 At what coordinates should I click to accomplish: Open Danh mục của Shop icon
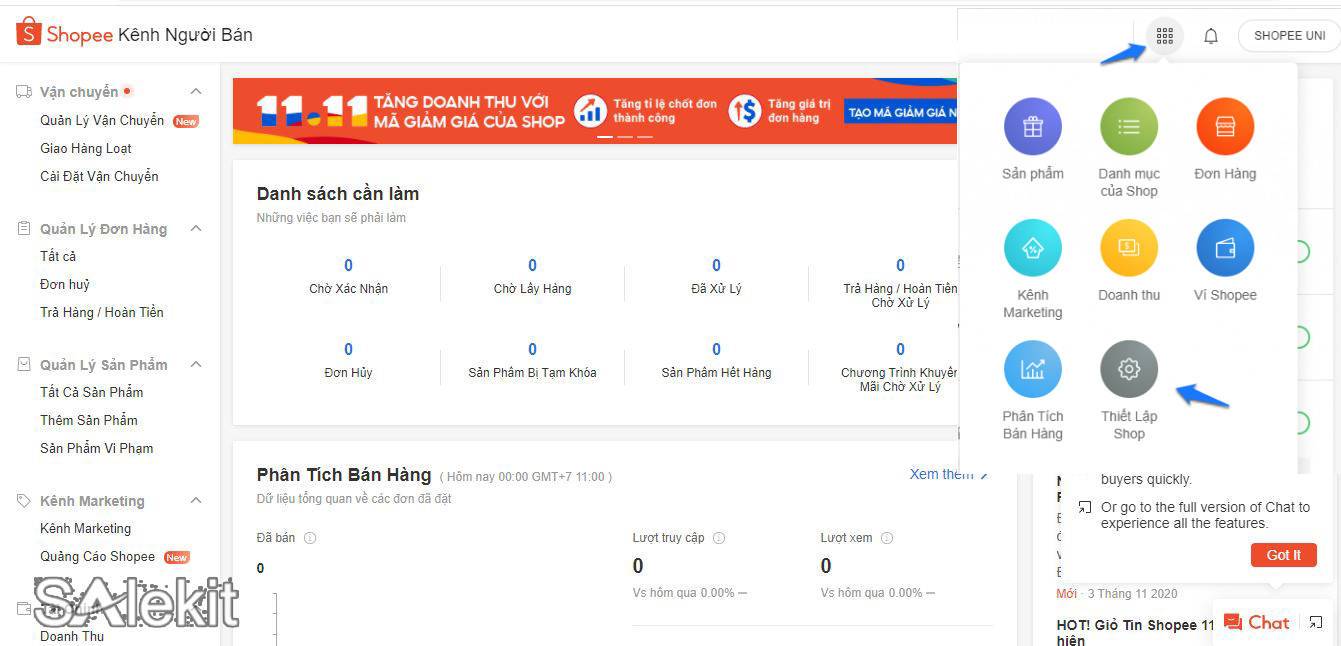pyautogui.click(x=1128, y=126)
